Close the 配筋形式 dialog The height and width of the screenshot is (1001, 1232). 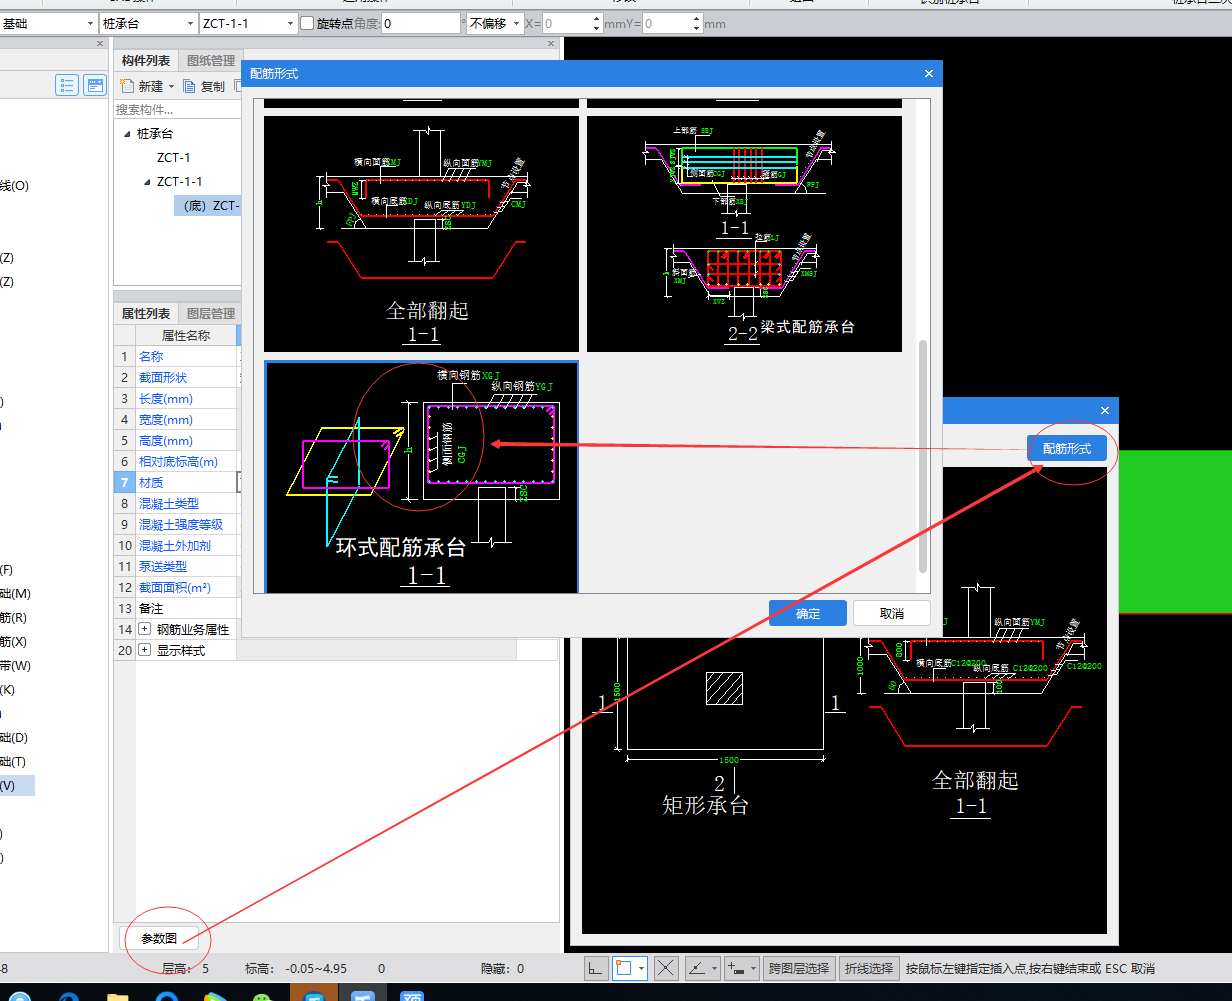929,73
